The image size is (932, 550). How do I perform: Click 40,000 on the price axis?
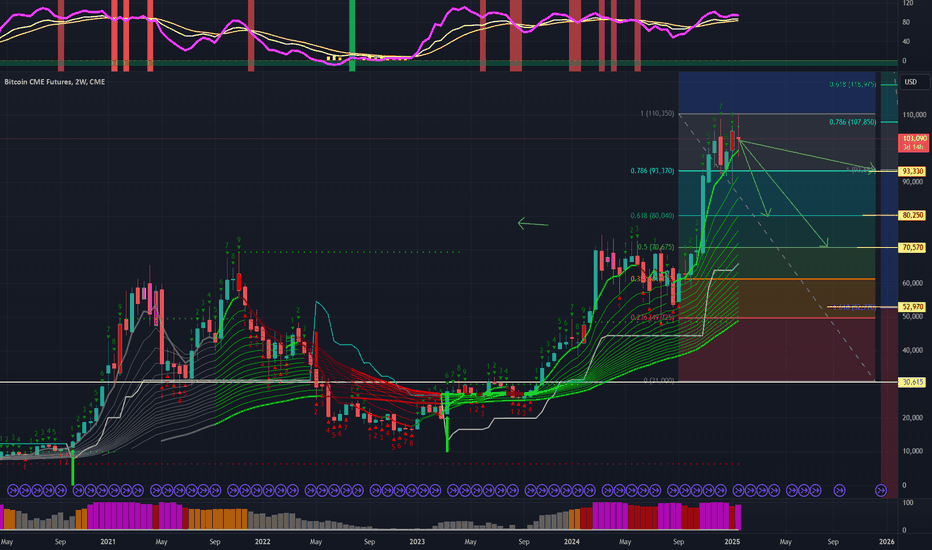click(x=913, y=350)
